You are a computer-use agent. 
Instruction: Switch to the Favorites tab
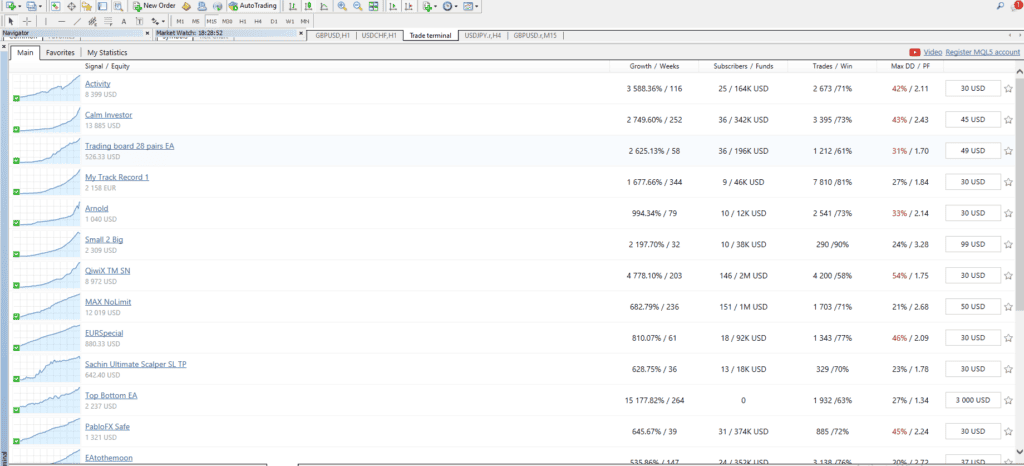coord(60,52)
